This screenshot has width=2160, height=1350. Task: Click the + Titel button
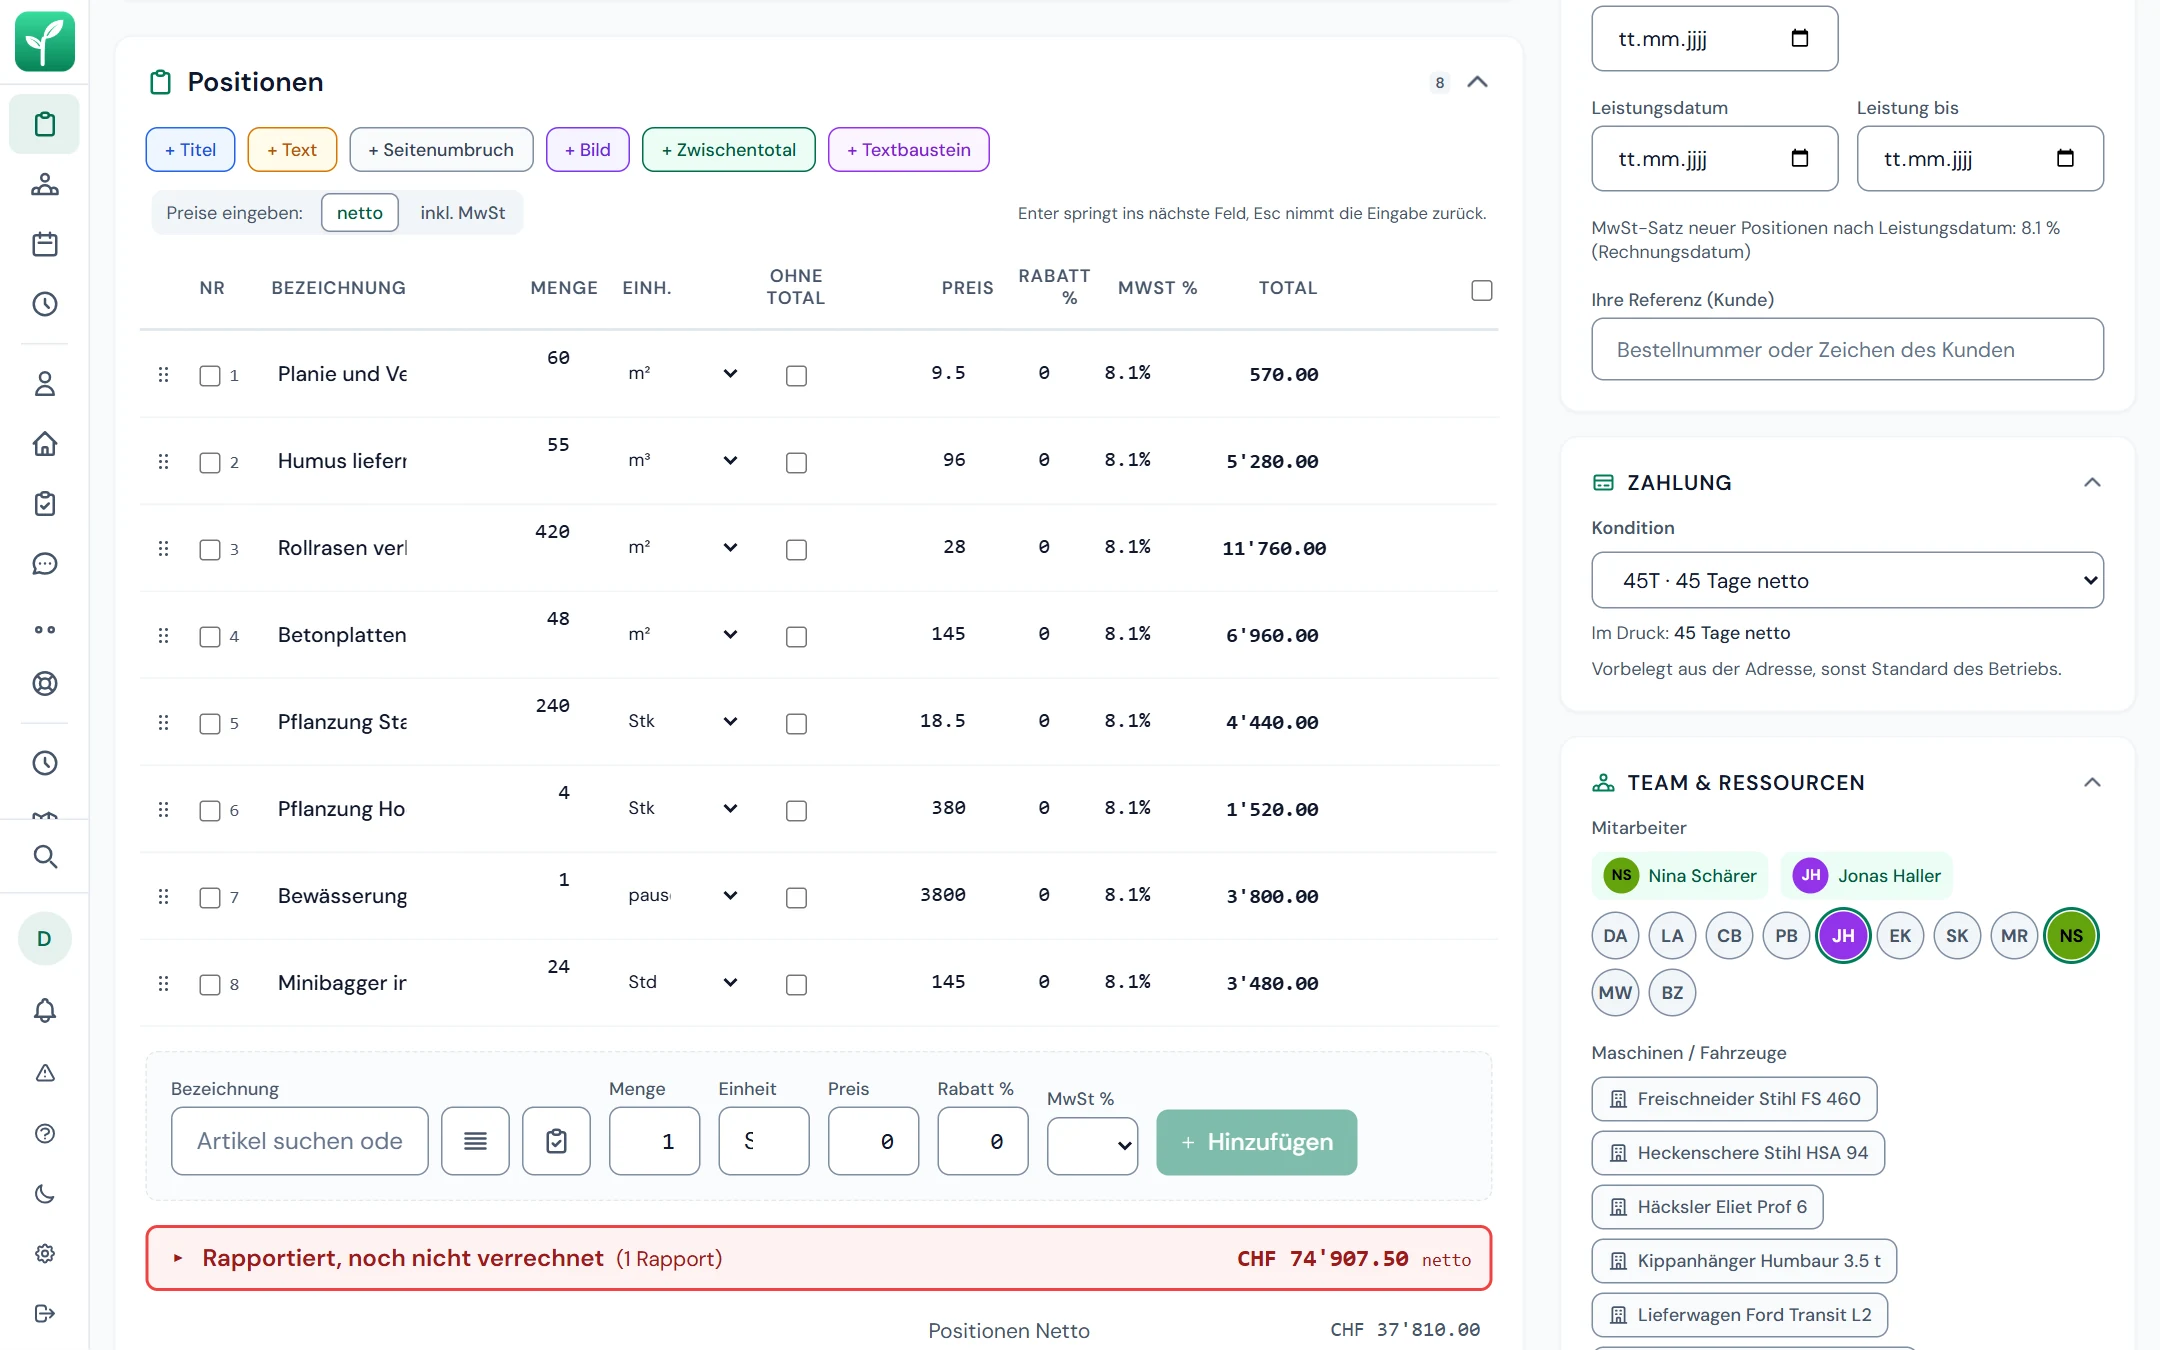[x=190, y=149]
